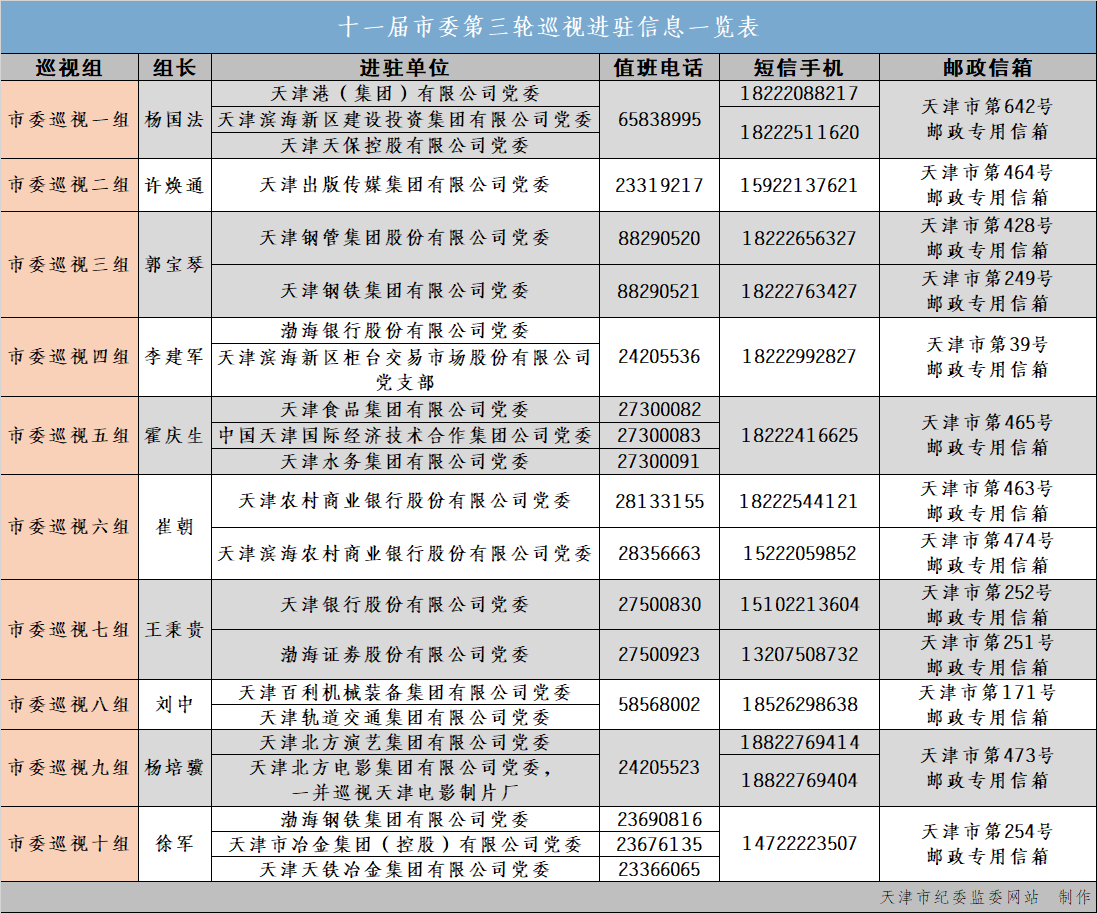Click 天津出版传媒集团有限公司党委
This screenshot has width=1097, height=913.
click(x=405, y=185)
